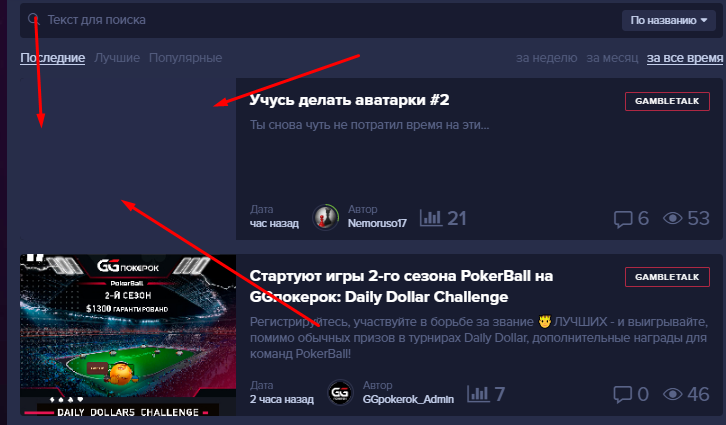Filter posts by за месяц
This screenshot has height=425, width=726.
coord(612,58)
